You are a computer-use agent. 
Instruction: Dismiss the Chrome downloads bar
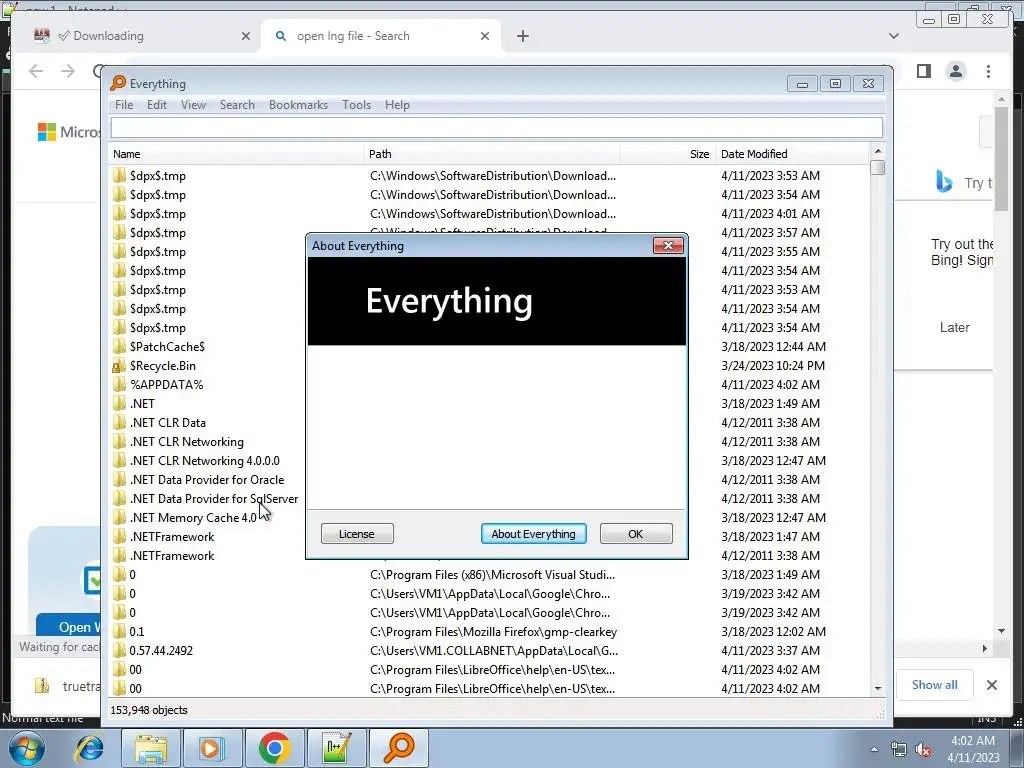click(x=991, y=684)
